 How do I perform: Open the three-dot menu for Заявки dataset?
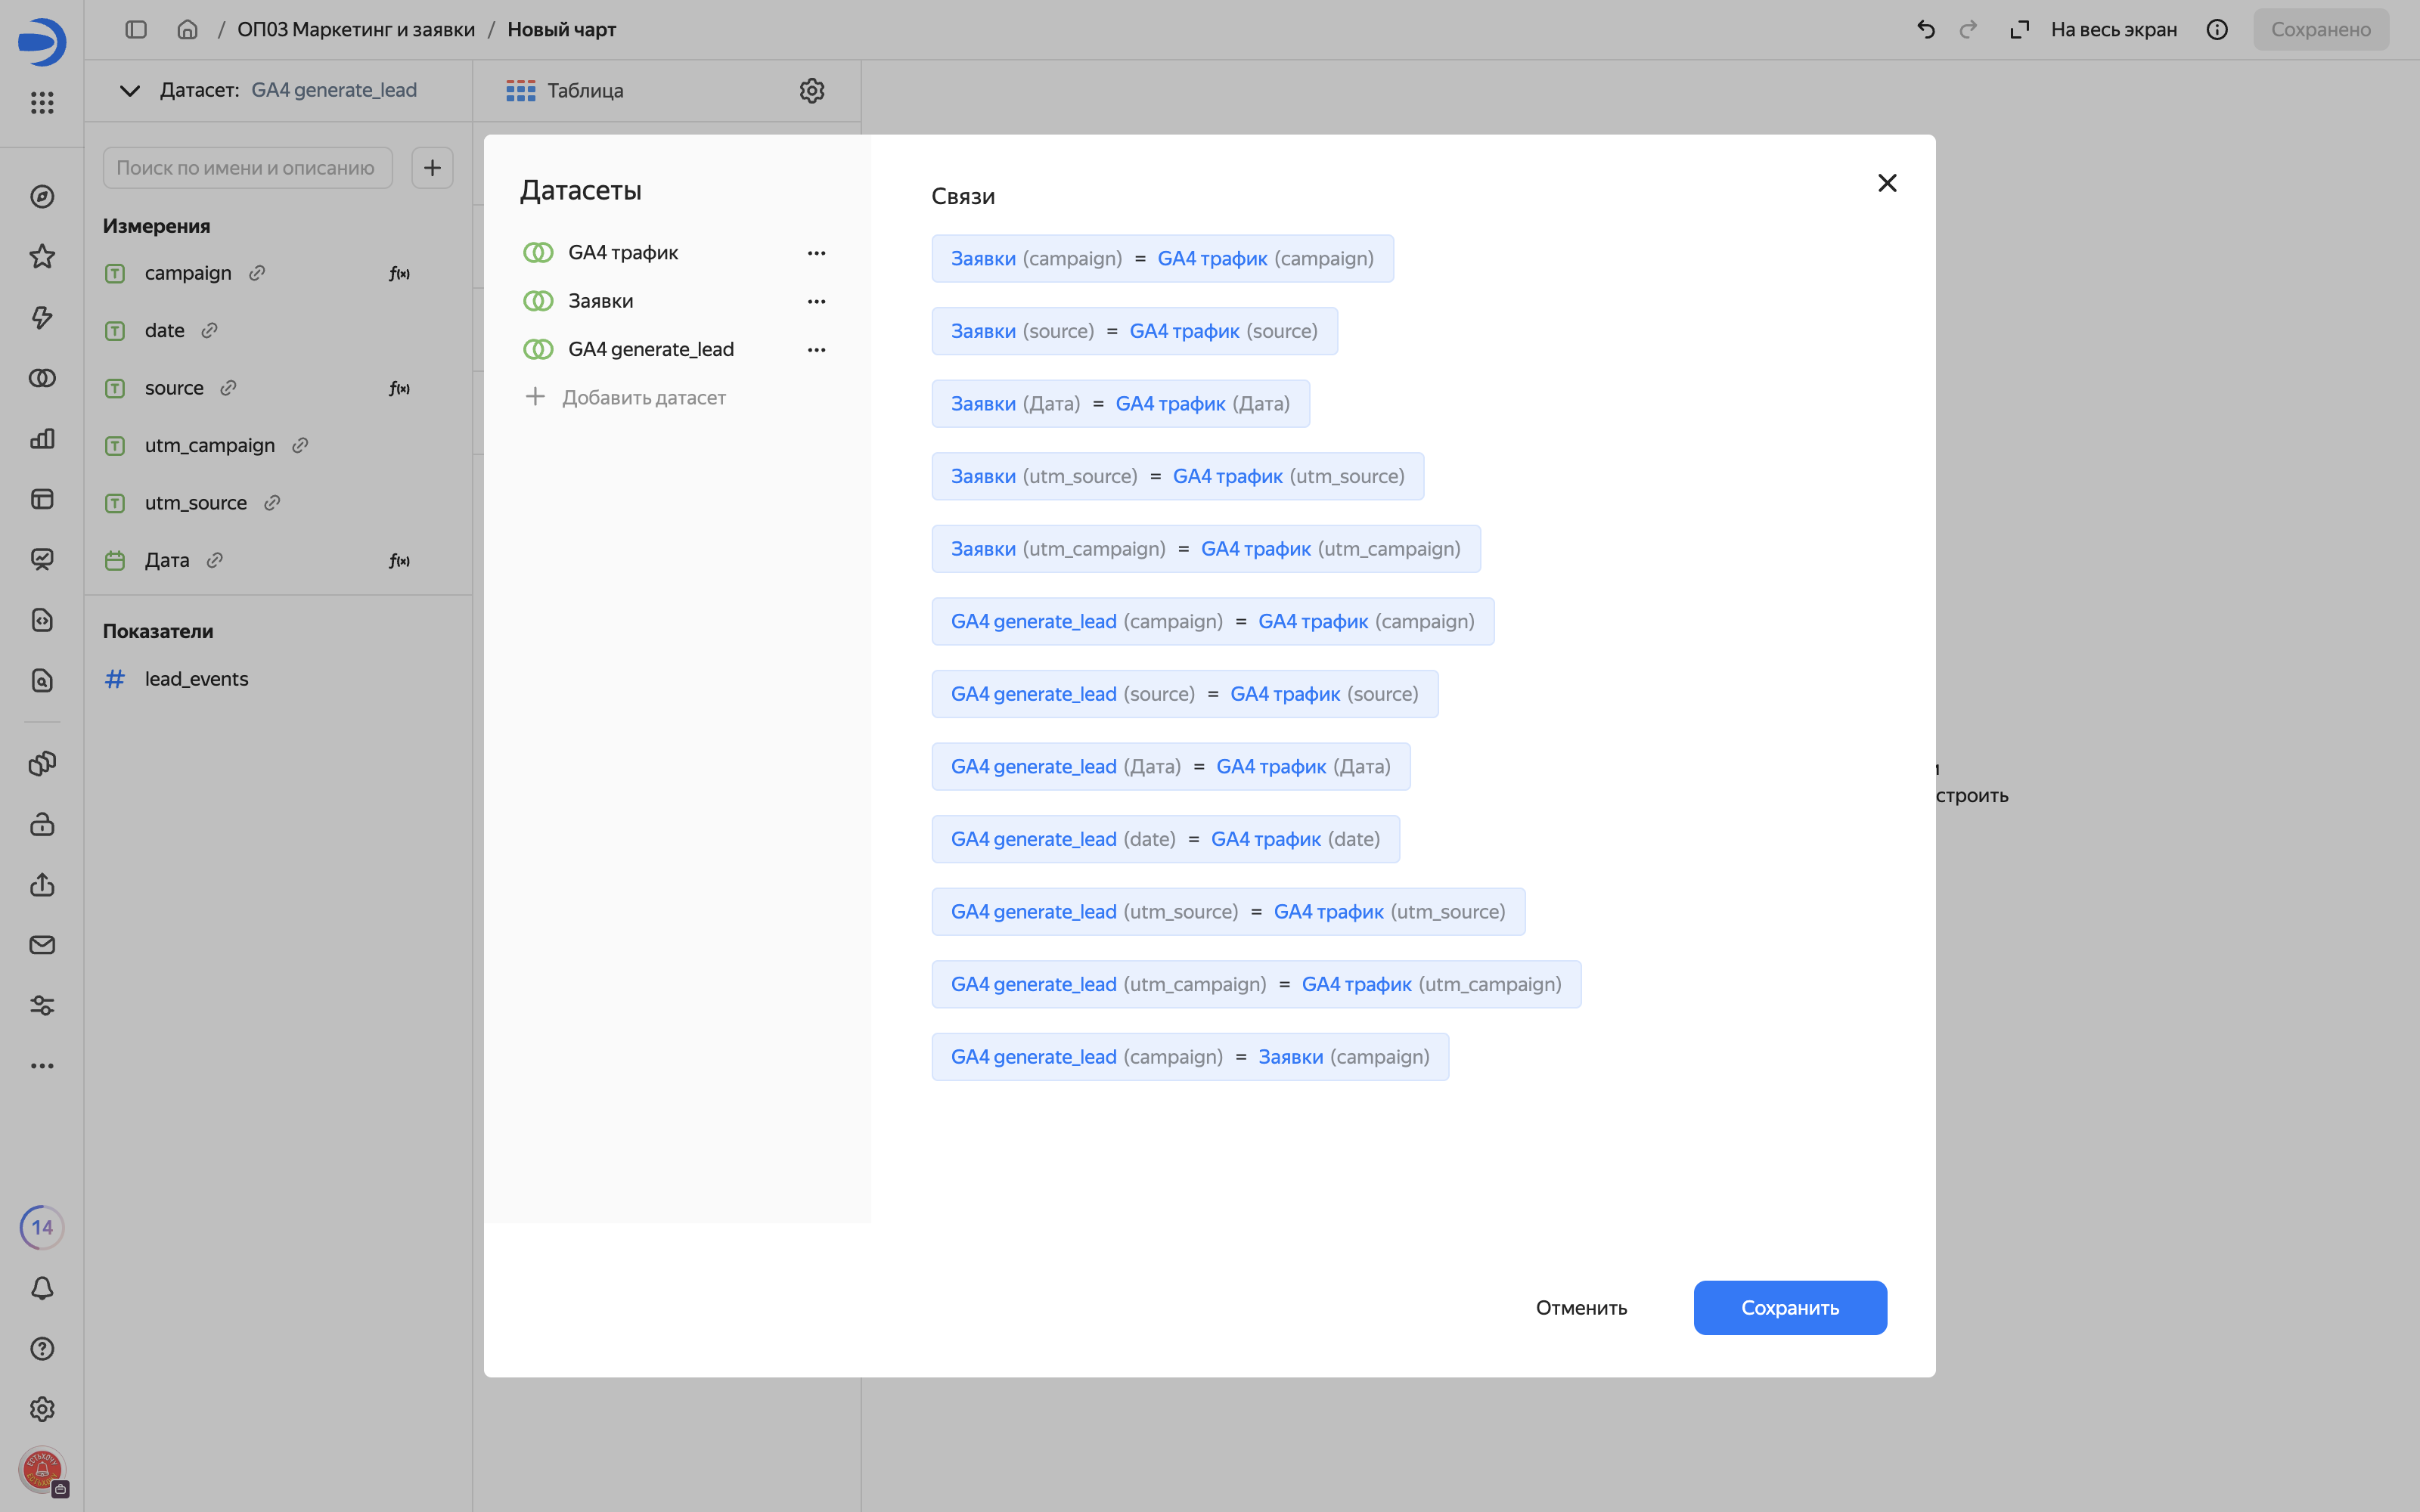coord(816,301)
